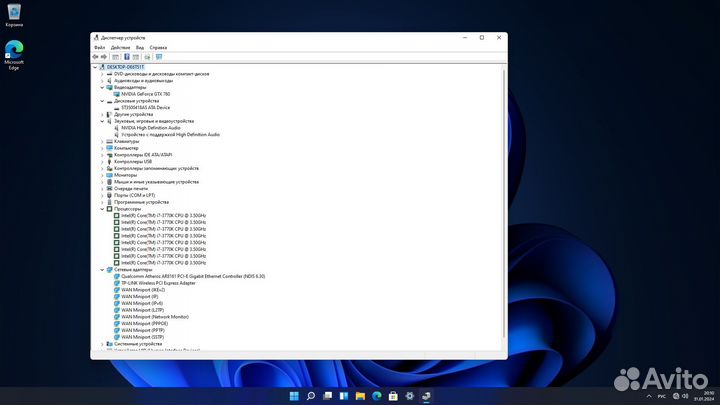Select WAN Miniport (L2TP) entry
720x405 pixels.
[142, 310]
